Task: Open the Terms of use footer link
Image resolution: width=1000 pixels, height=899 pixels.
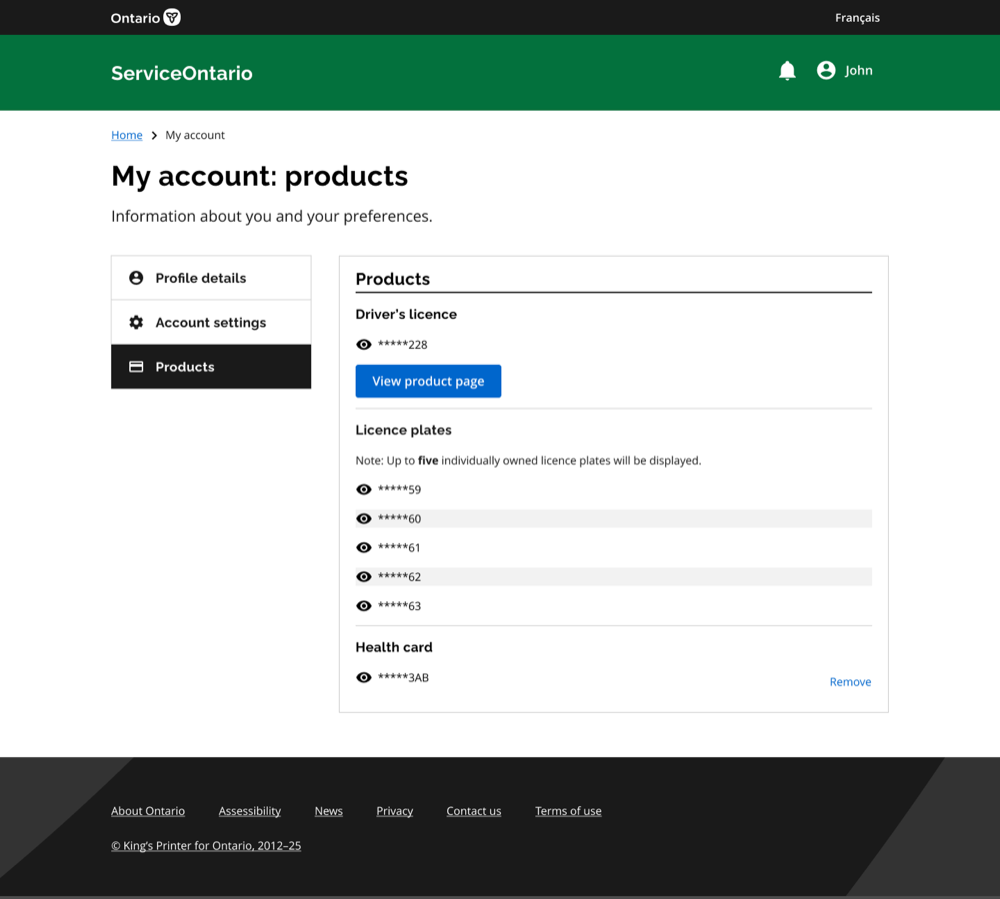Action: tap(568, 811)
